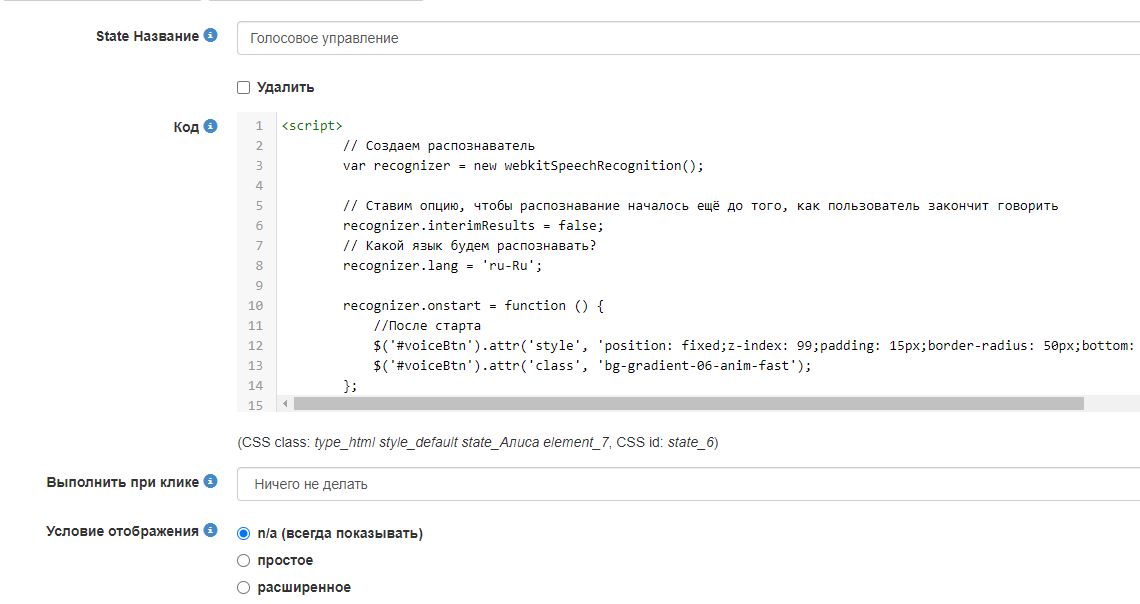Click the code editor's left scroll arrow
This screenshot has height=604, width=1140.
285,403
